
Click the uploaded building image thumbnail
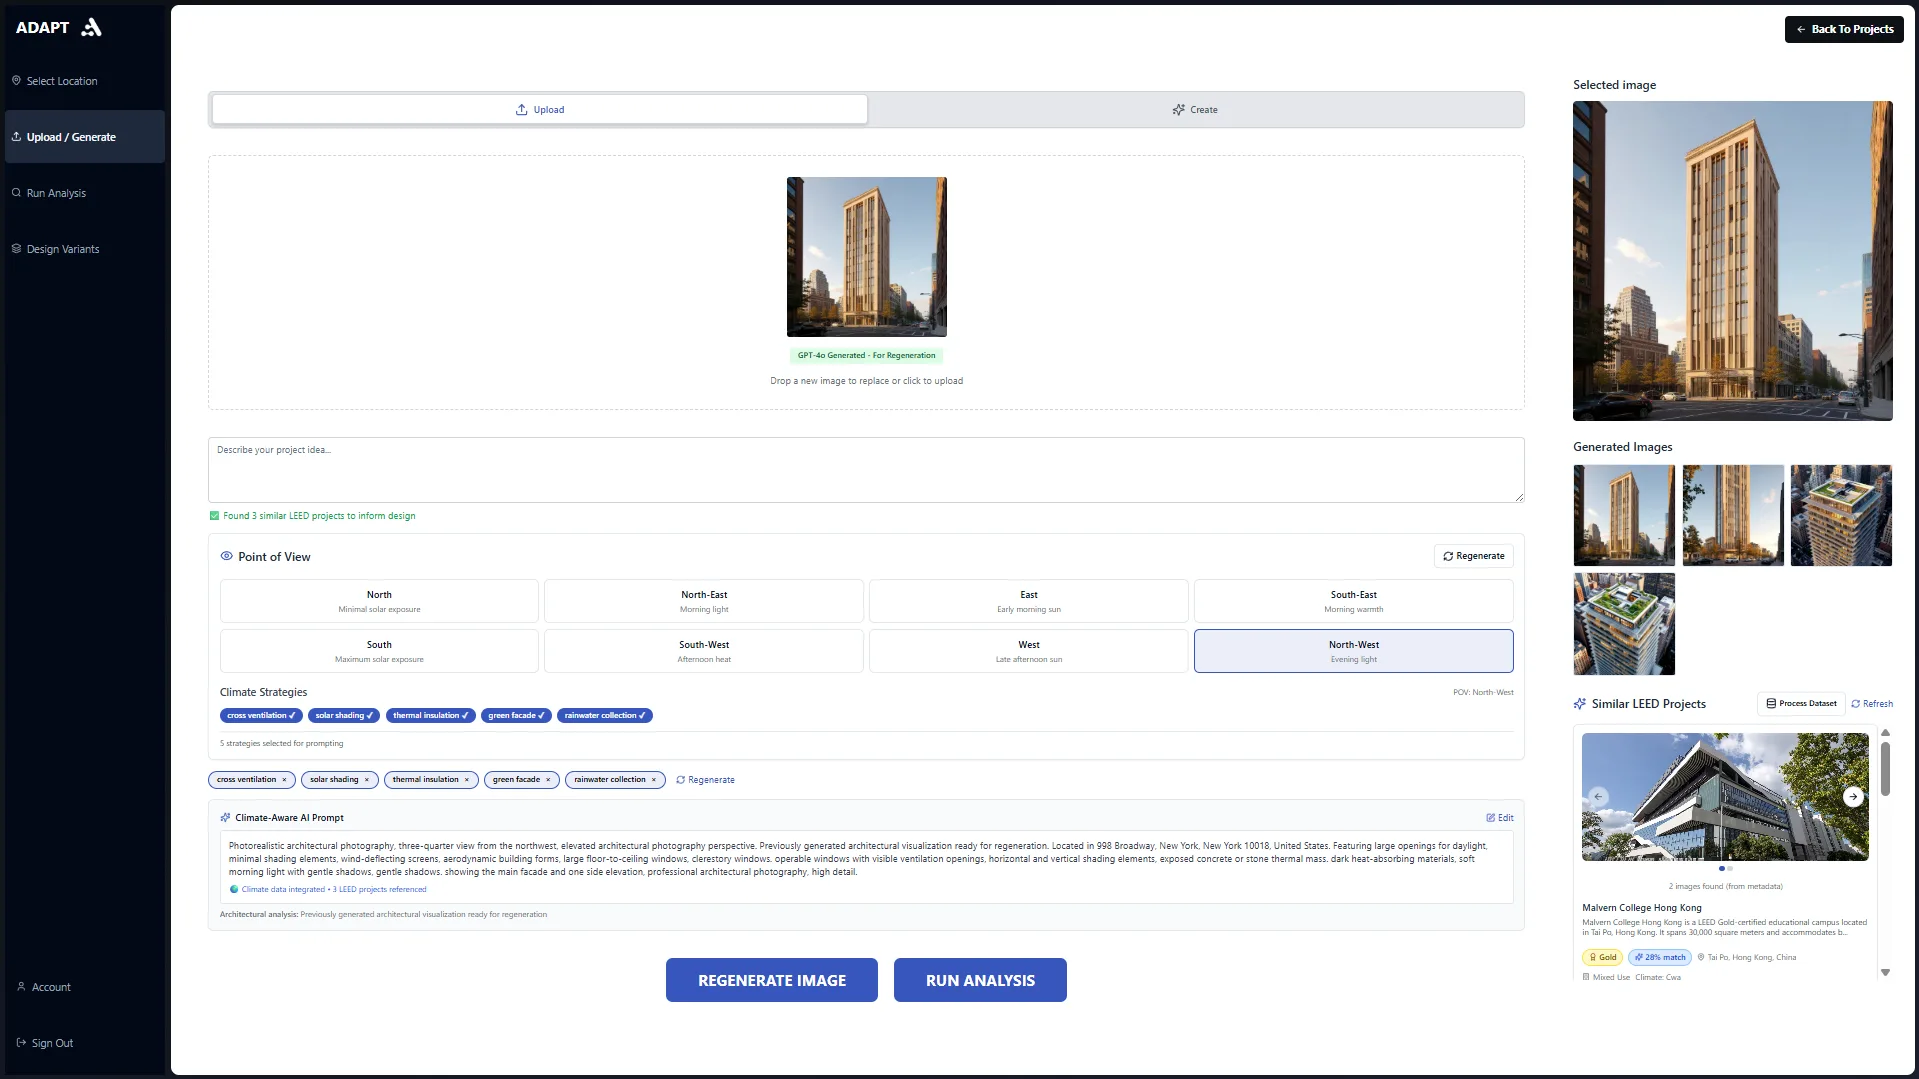click(x=866, y=257)
